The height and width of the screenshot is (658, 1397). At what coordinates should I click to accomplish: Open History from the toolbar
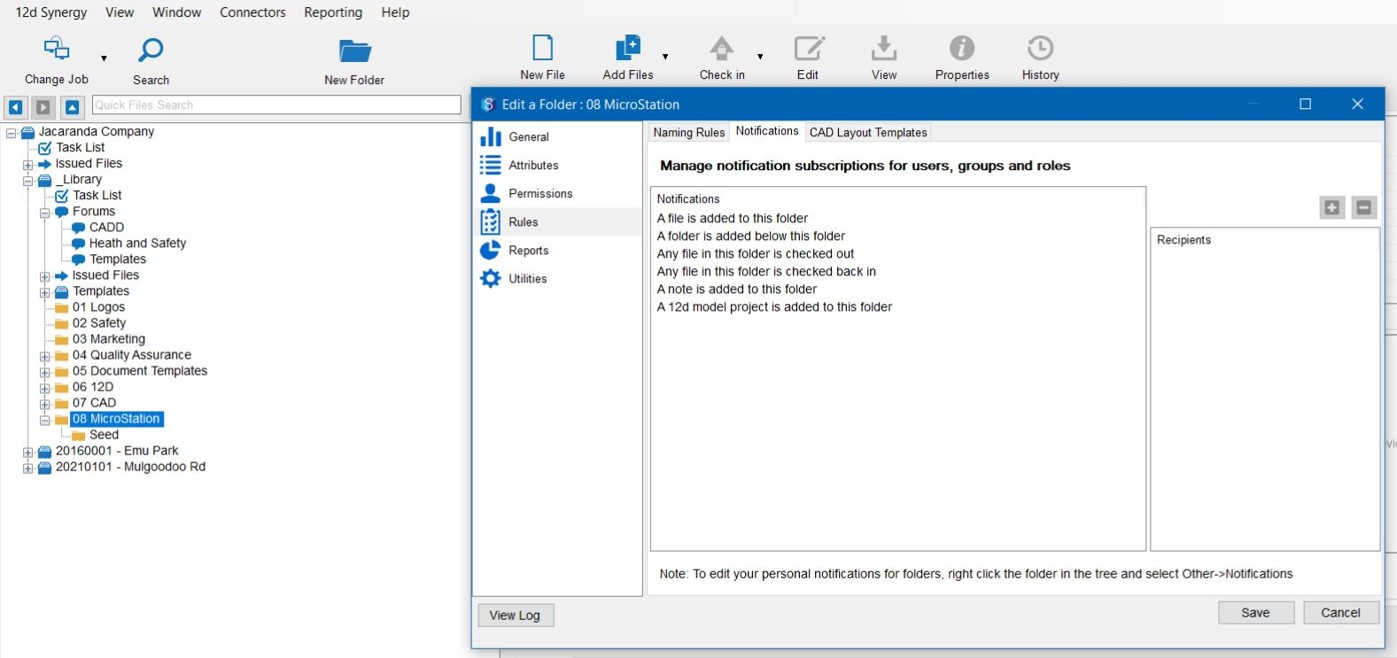click(1040, 49)
